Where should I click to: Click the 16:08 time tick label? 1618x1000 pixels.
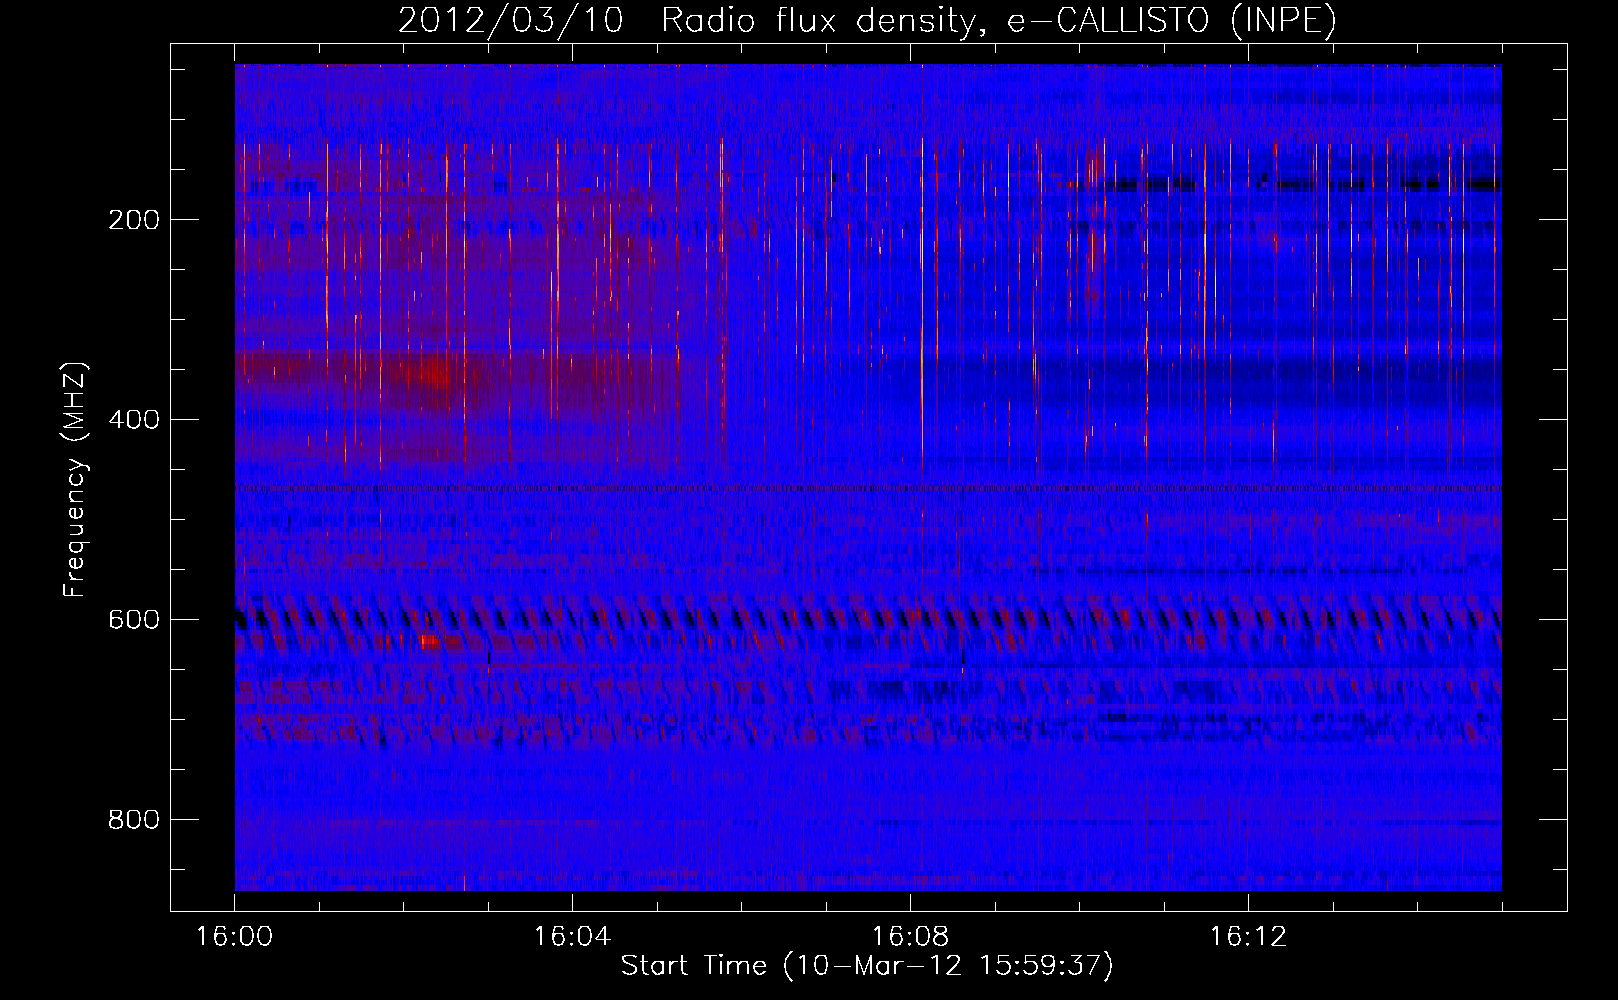point(910,937)
